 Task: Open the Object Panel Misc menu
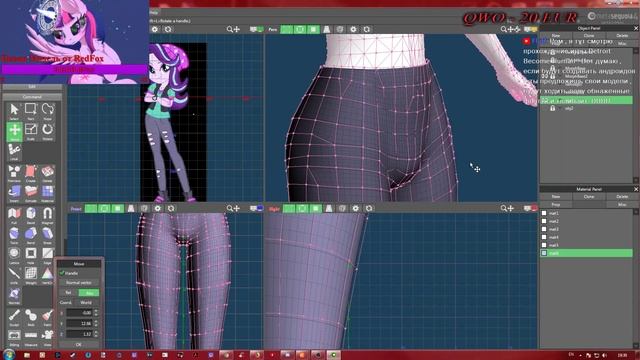coord(622,43)
